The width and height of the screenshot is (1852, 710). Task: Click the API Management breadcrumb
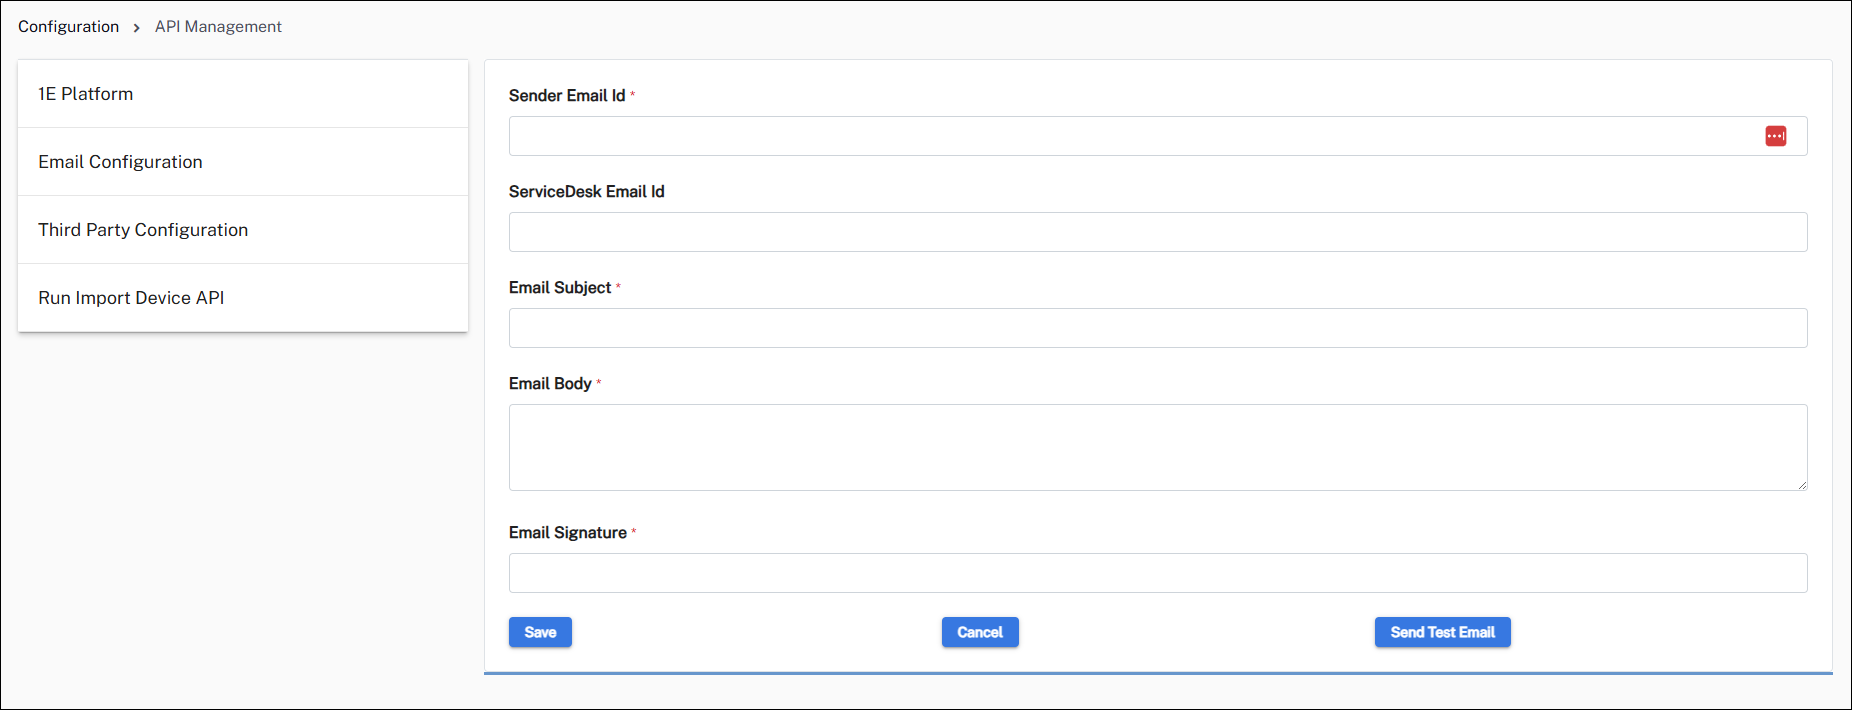[218, 27]
